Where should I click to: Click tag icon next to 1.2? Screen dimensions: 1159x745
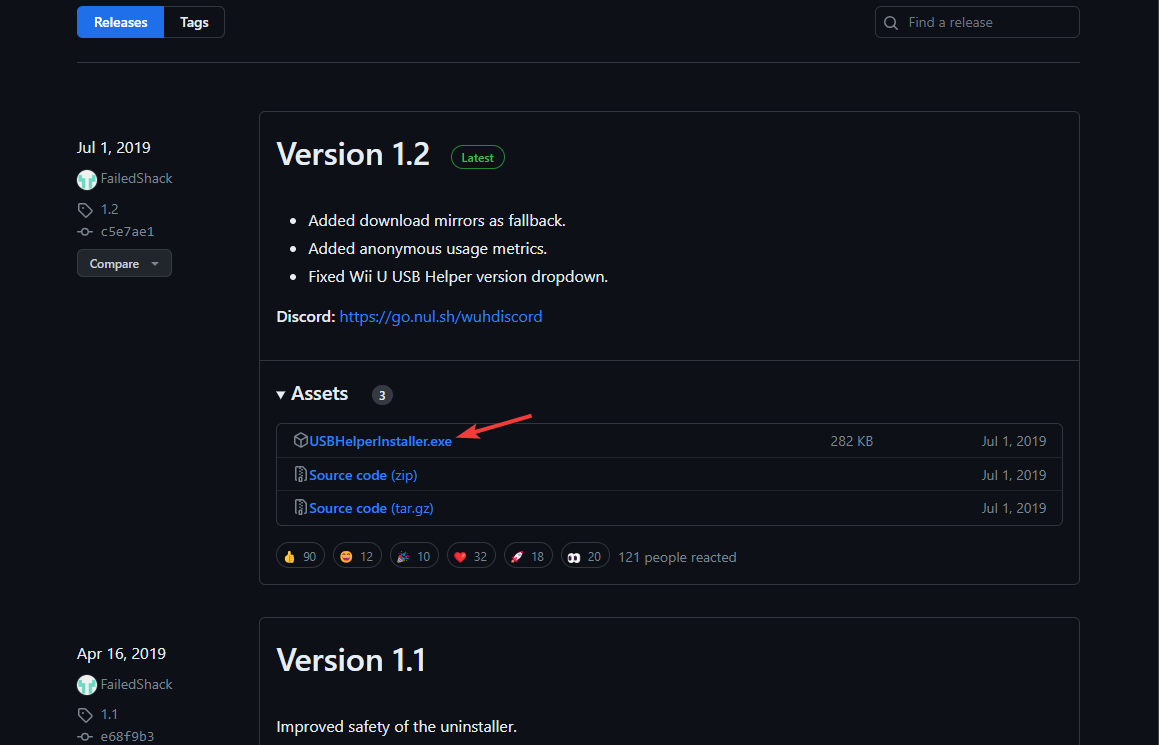coord(85,210)
